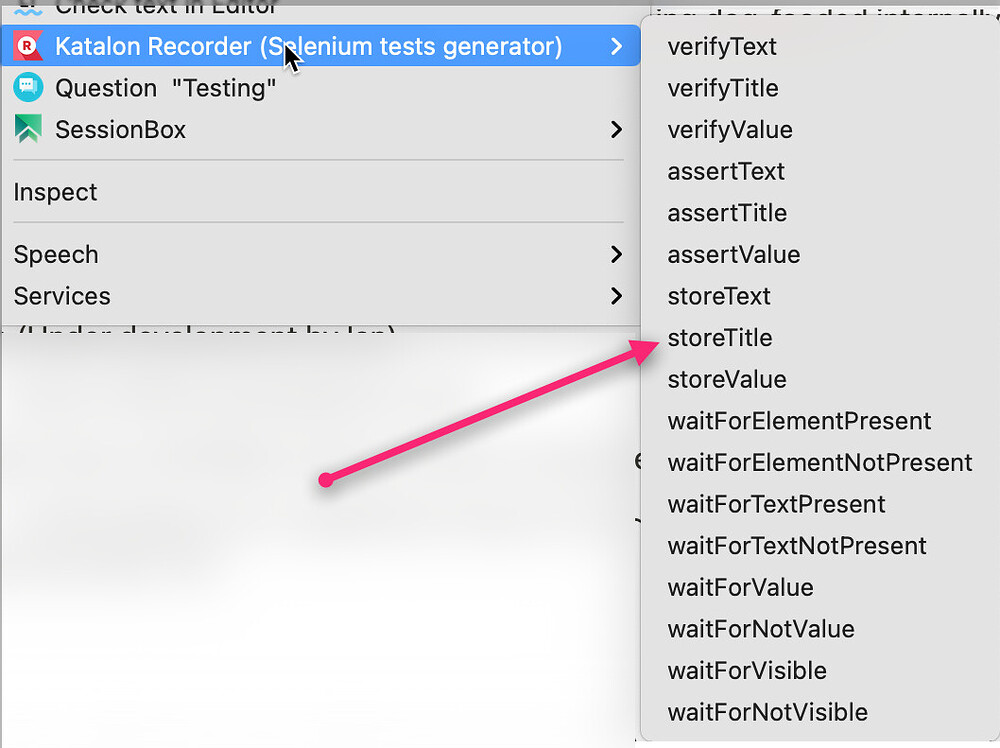Select assertValue from the submenu
This screenshot has width=1000, height=748.
click(733, 255)
